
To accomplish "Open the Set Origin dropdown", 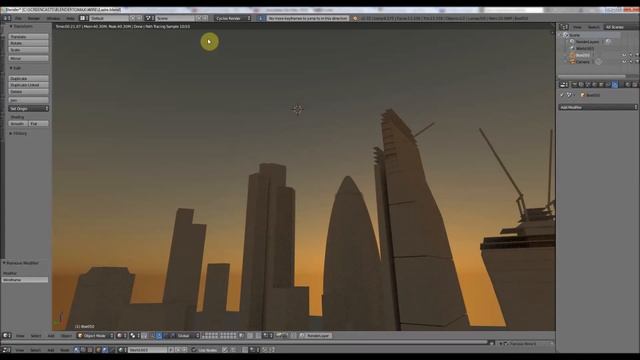I will click(28, 109).
